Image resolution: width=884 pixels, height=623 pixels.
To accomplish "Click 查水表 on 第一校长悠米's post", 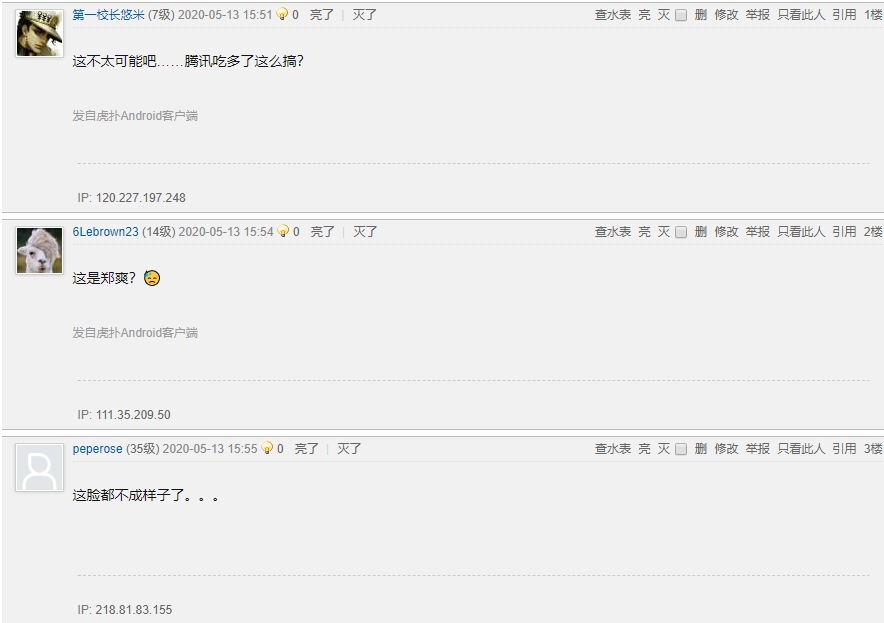I will [x=613, y=15].
